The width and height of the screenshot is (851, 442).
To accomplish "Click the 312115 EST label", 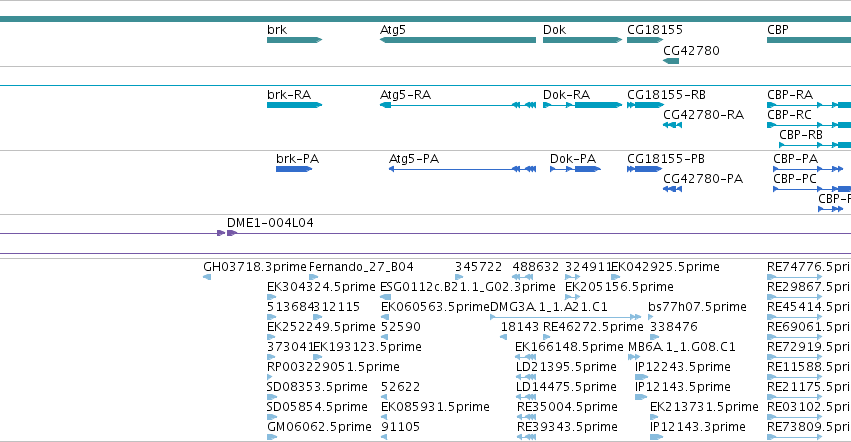I will point(336,307).
